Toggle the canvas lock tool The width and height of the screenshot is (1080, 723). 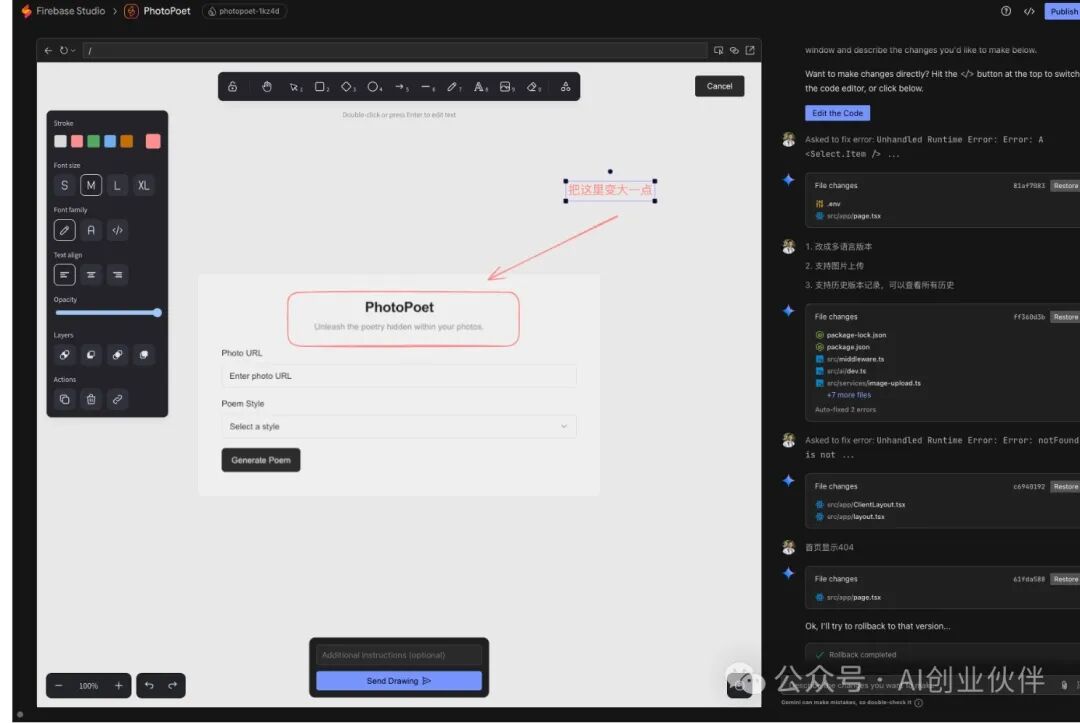[233, 87]
